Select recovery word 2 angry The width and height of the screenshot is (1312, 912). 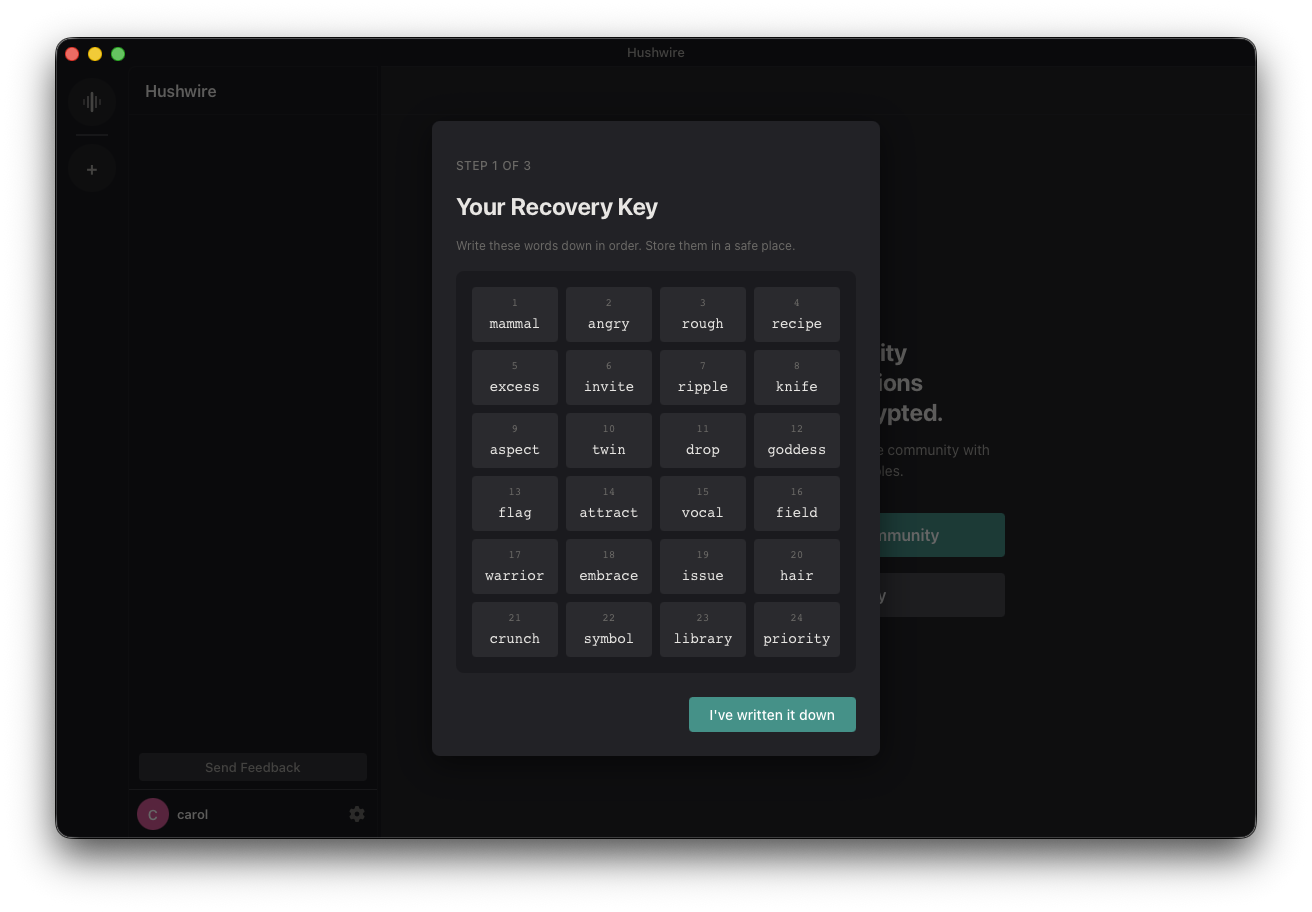point(609,314)
